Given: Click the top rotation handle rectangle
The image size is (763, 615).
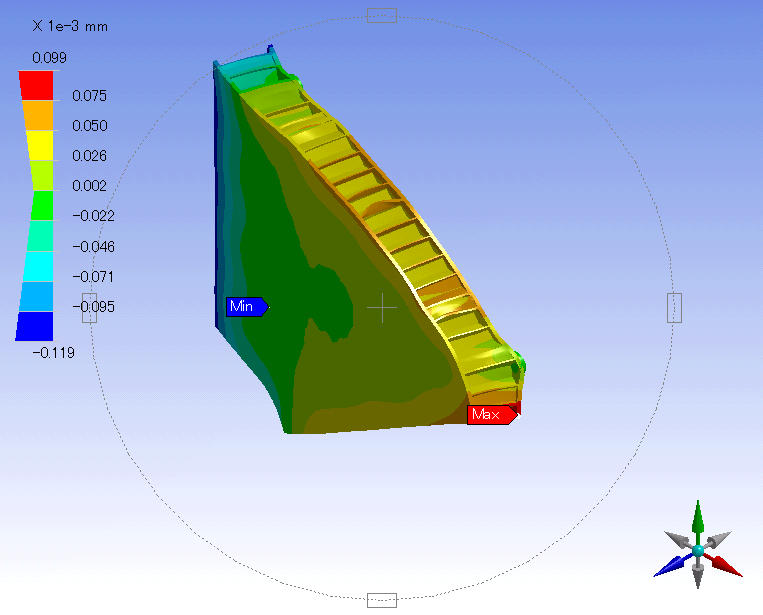Looking at the screenshot, I should pyautogui.click(x=382, y=16).
